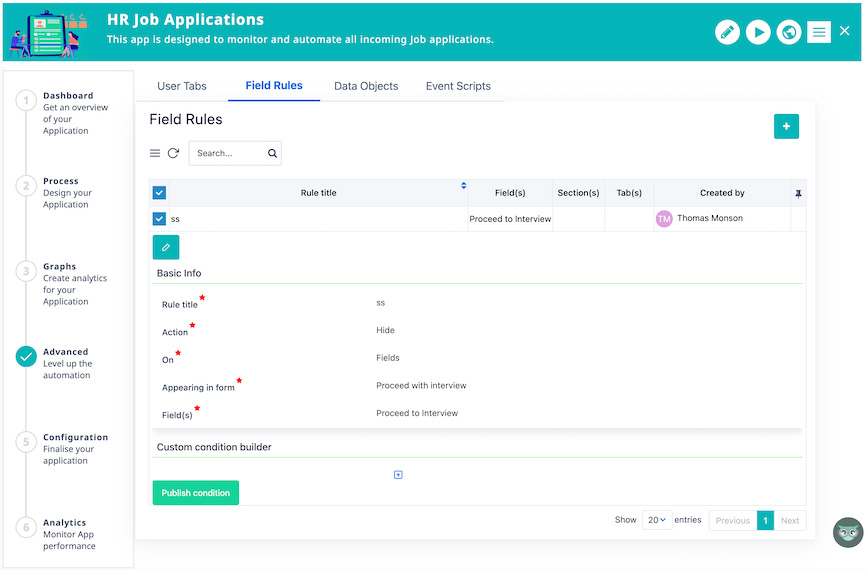The width and height of the screenshot is (866, 570).
Task: Click the Tab(s) column header
Action: coord(629,193)
